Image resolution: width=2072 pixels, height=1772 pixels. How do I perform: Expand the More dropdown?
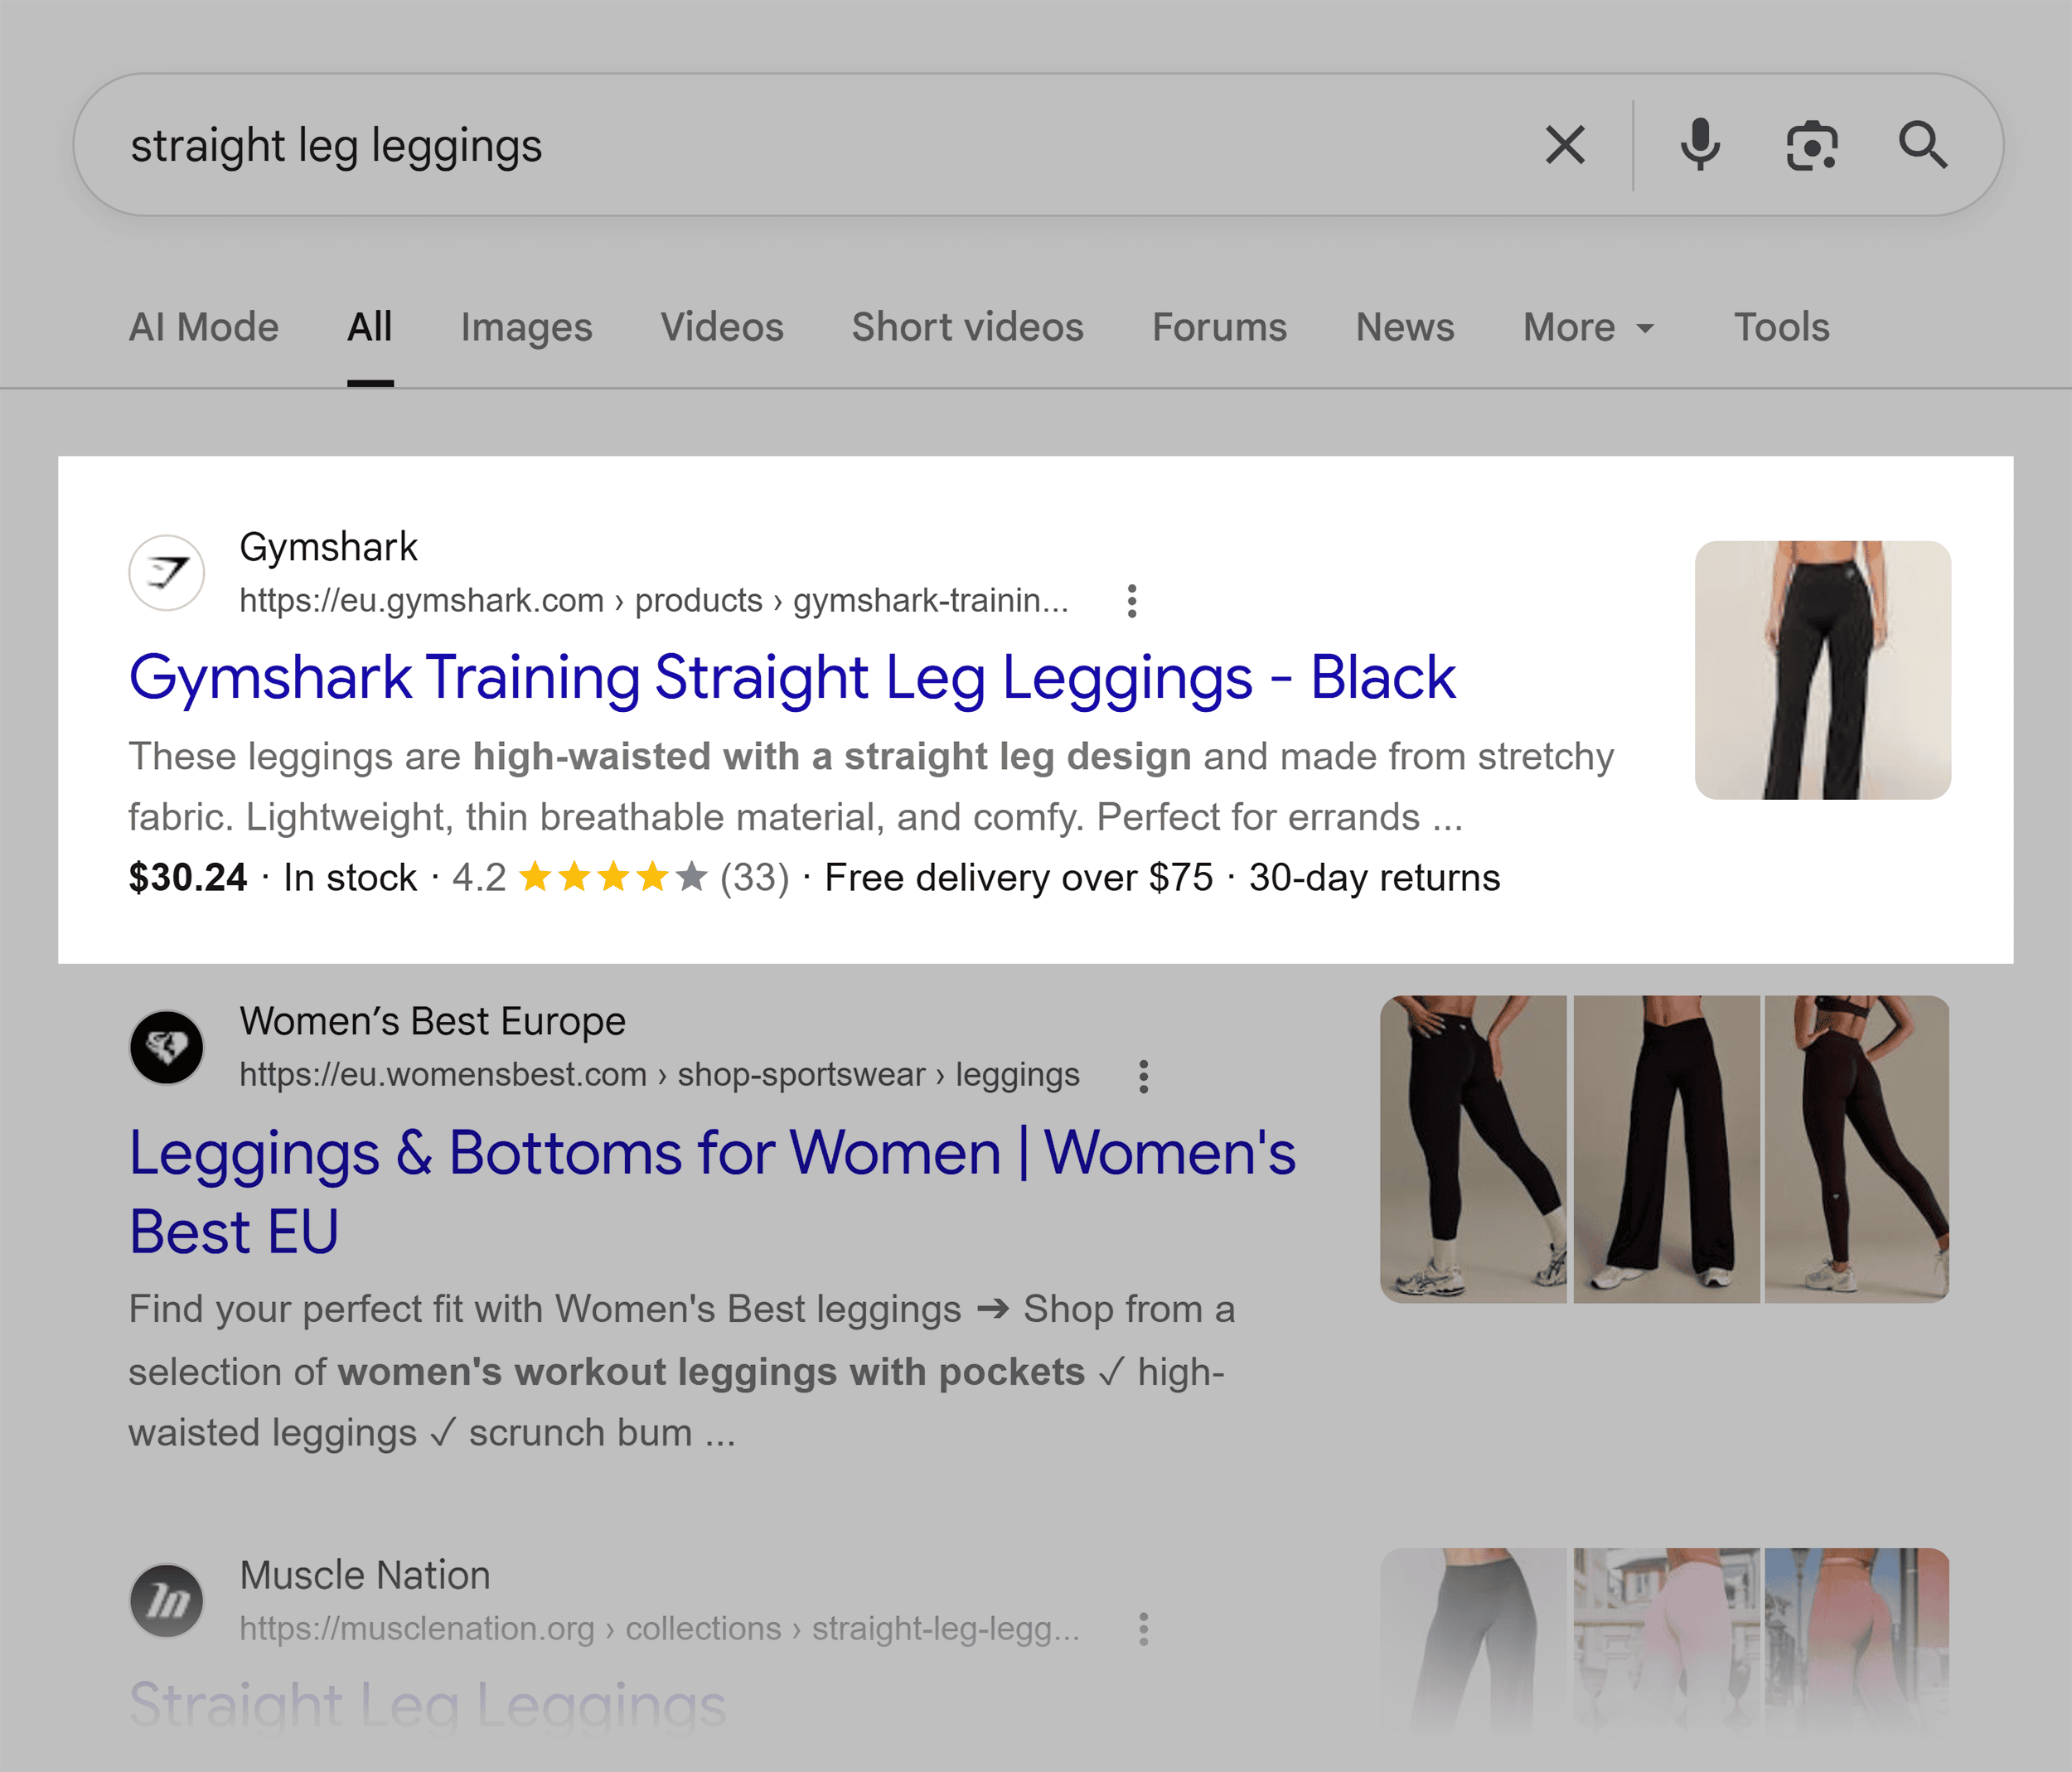coord(1589,327)
